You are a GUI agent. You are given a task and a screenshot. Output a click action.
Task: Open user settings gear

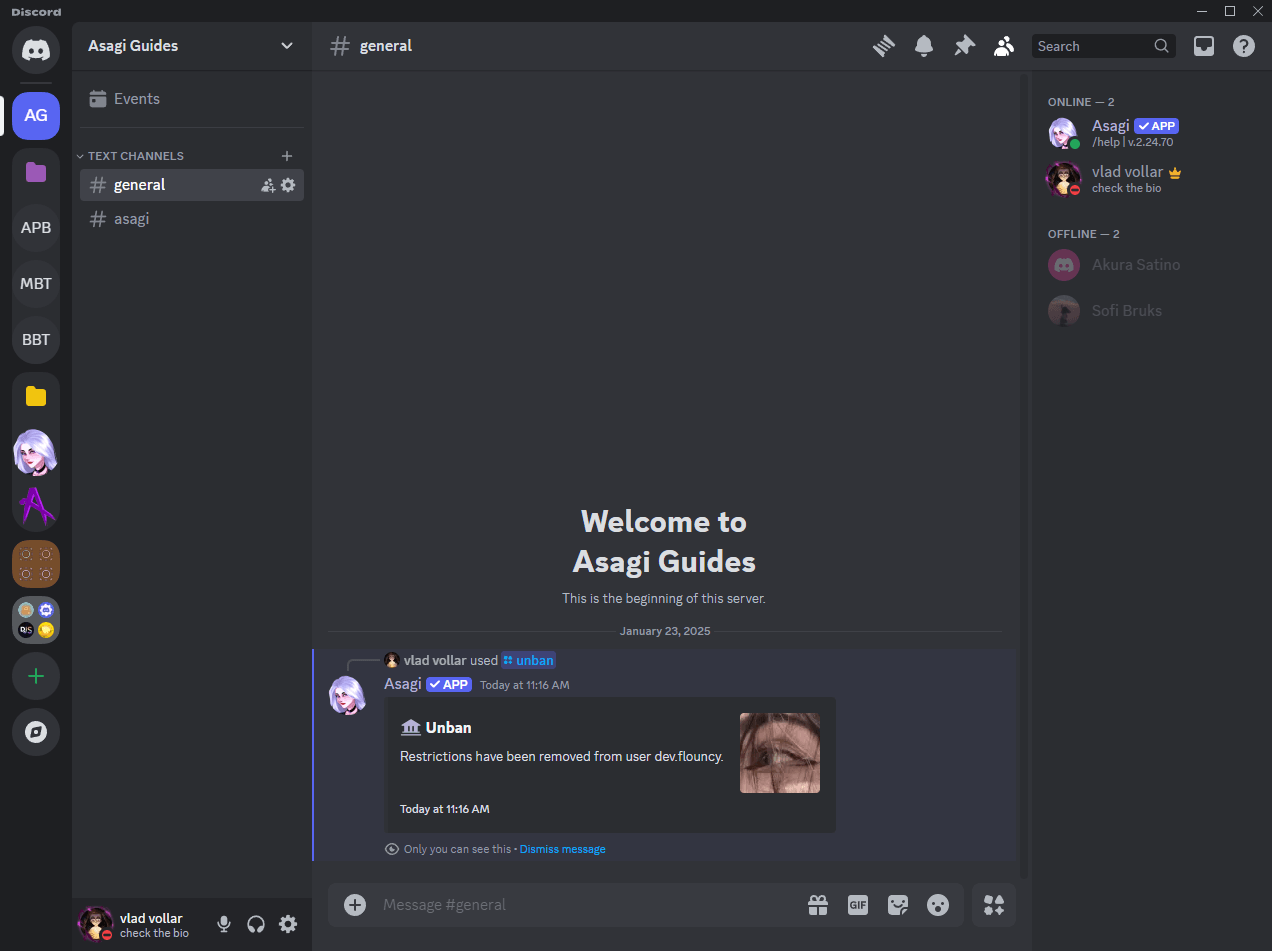click(x=288, y=924)
